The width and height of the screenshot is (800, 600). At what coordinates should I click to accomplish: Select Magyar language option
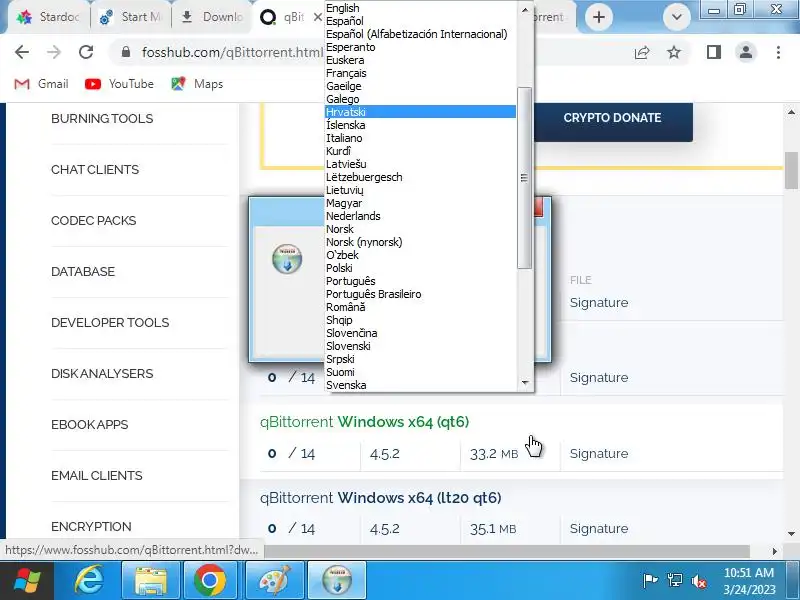(420, 203)
